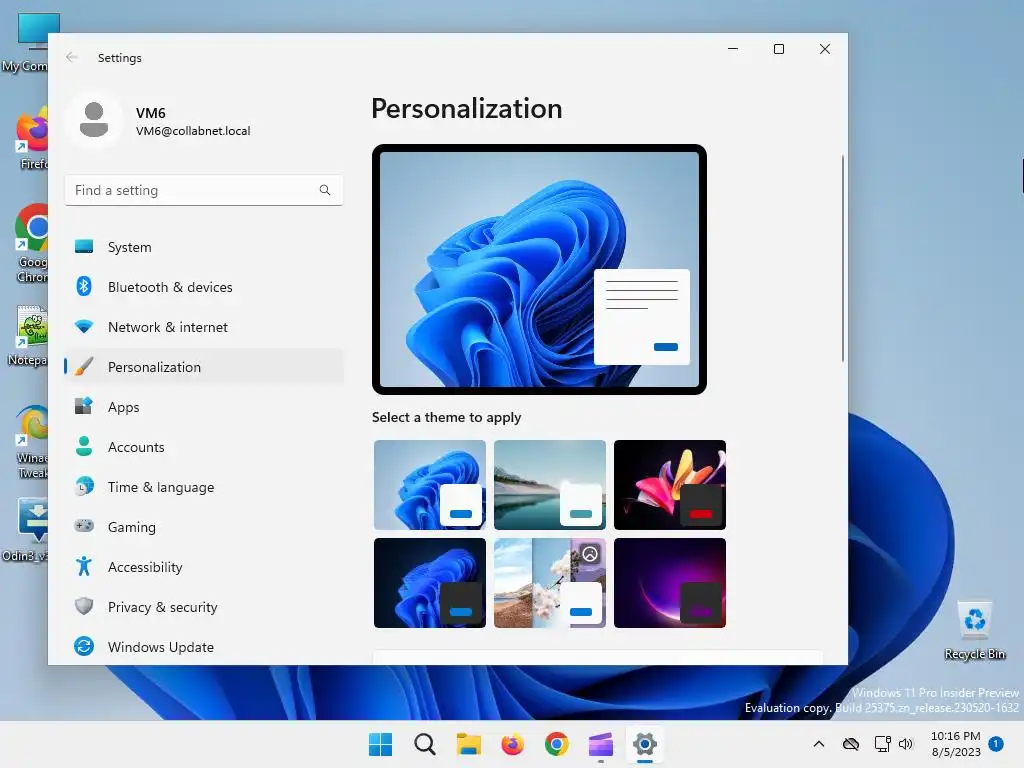Open the Apps settings page

click(x=204, y=407)
